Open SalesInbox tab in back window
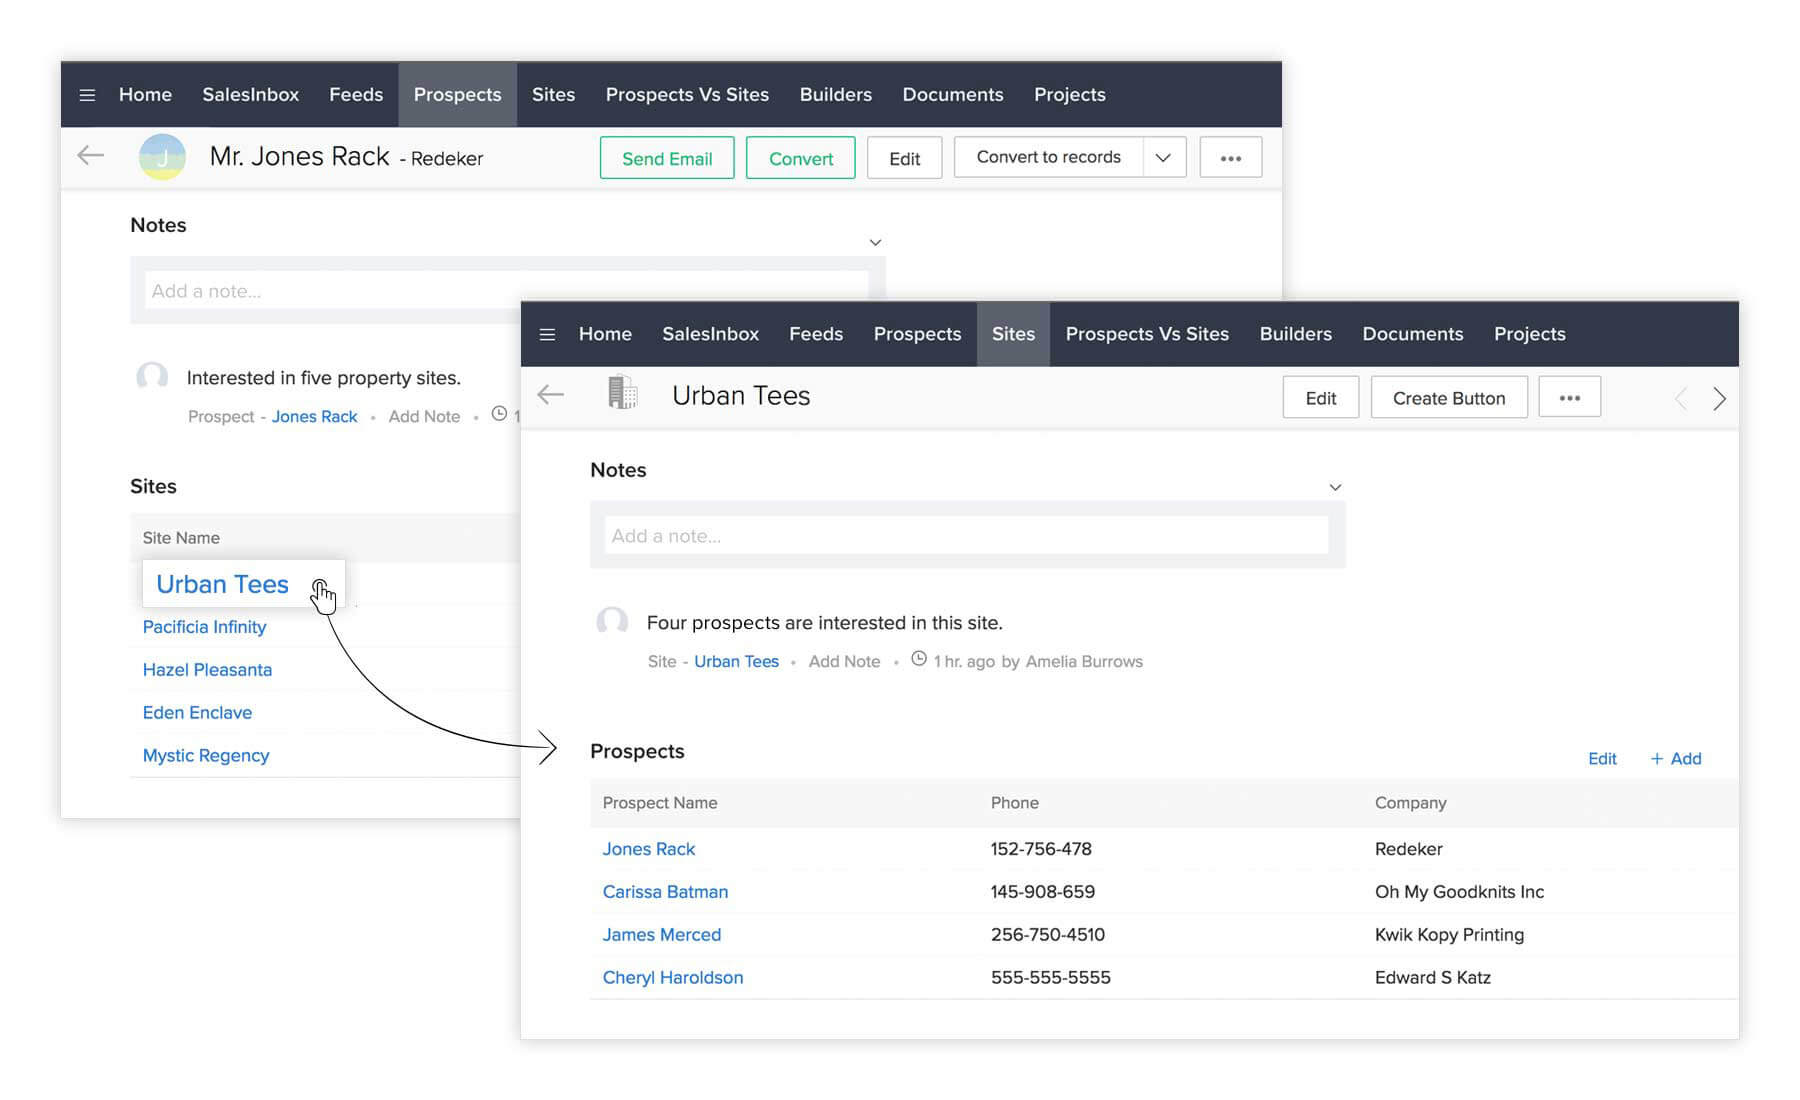Viewport: 1800px width, 1100px height. (250, 94)
